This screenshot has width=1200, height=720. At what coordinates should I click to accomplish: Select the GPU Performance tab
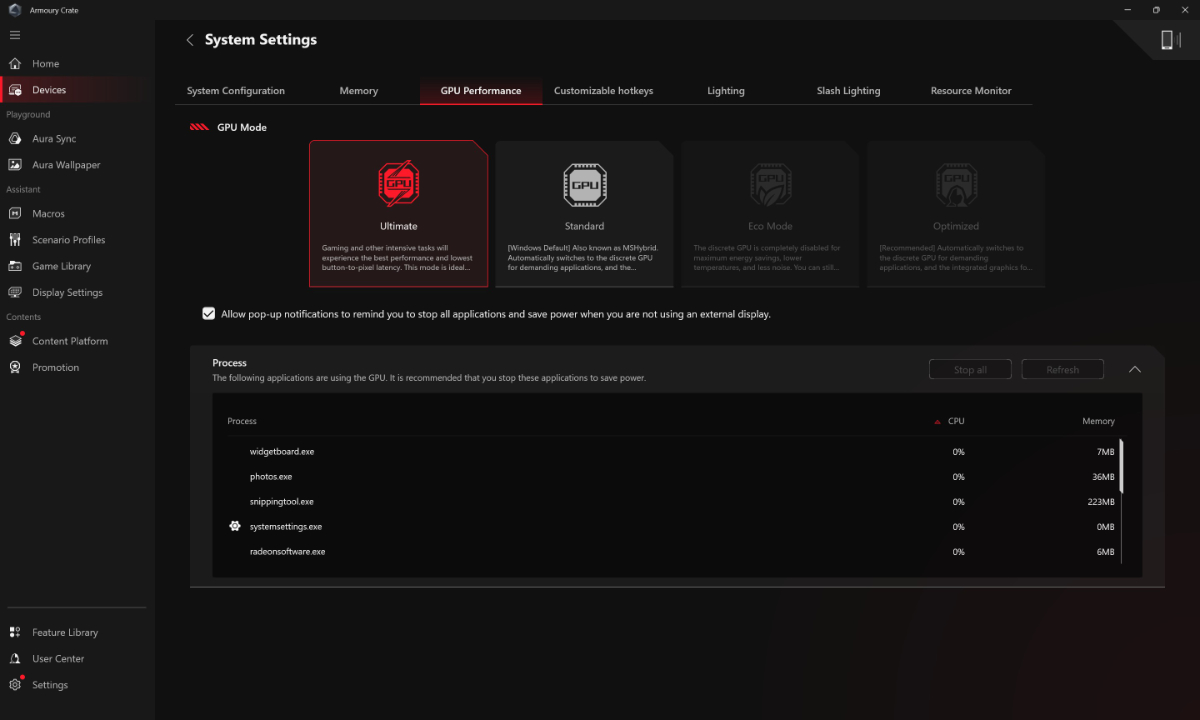click(481, 91)
